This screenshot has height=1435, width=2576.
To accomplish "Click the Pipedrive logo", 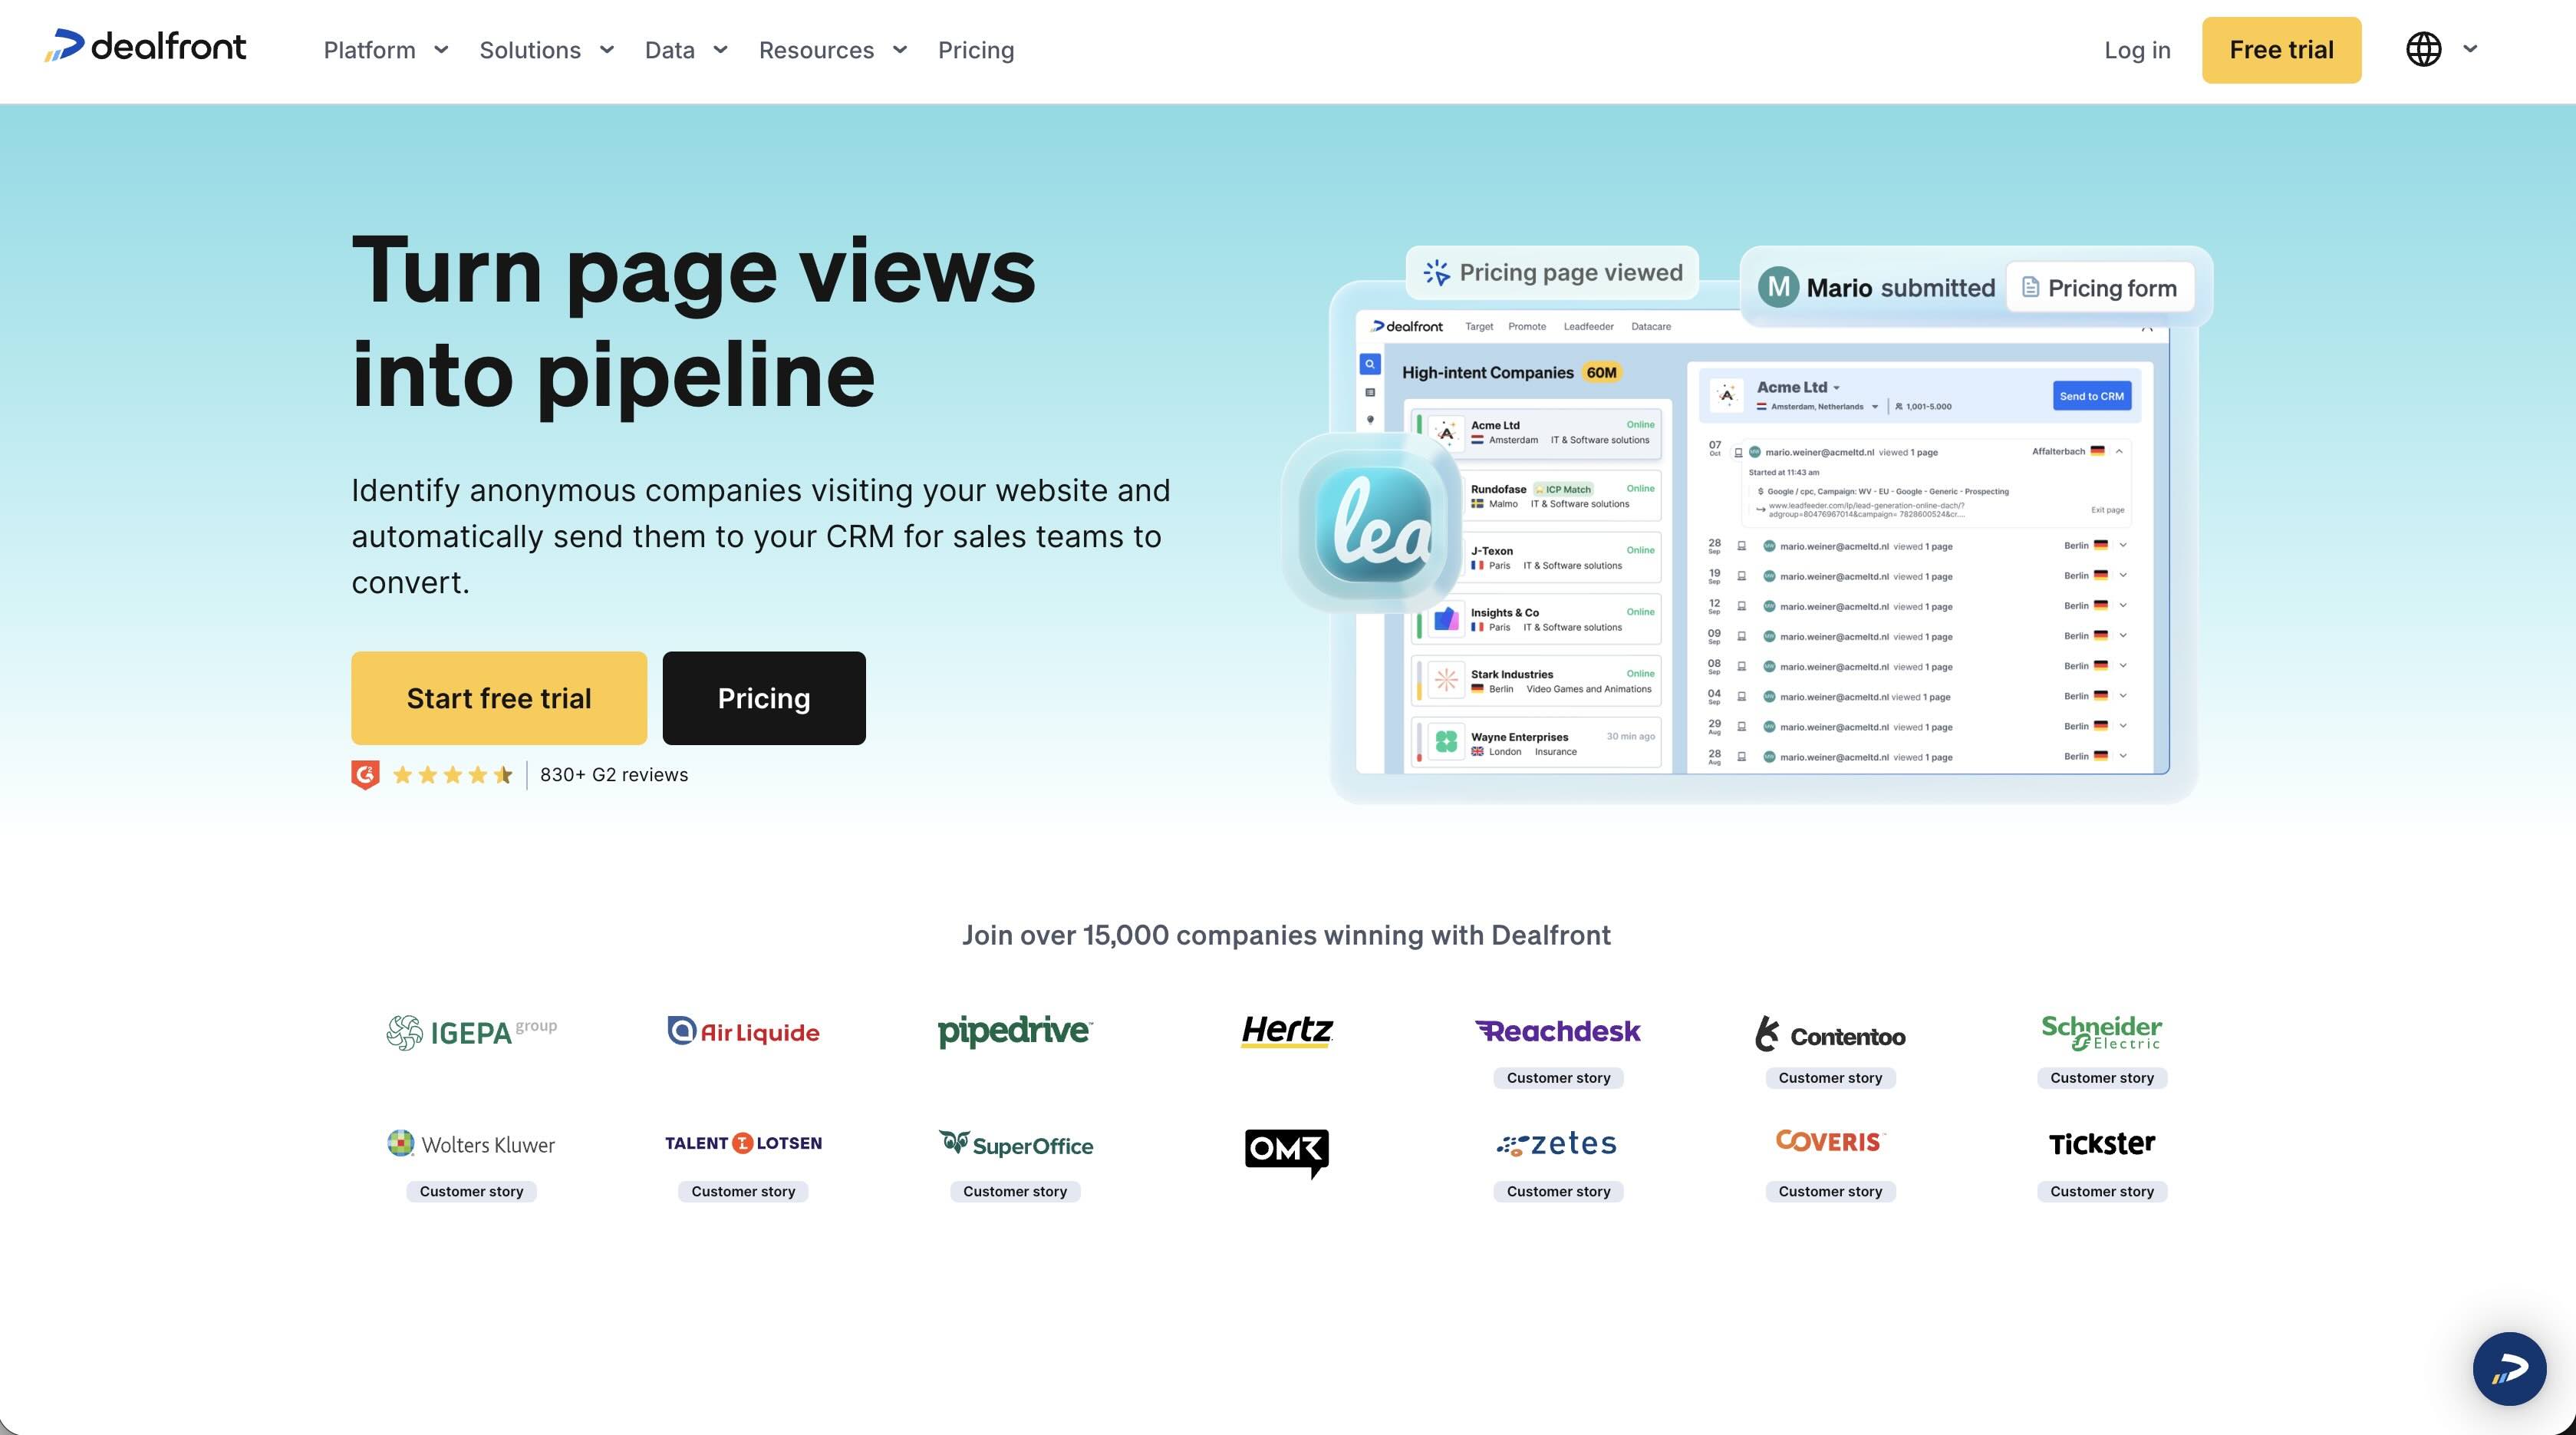I will coord(1014,1032).
